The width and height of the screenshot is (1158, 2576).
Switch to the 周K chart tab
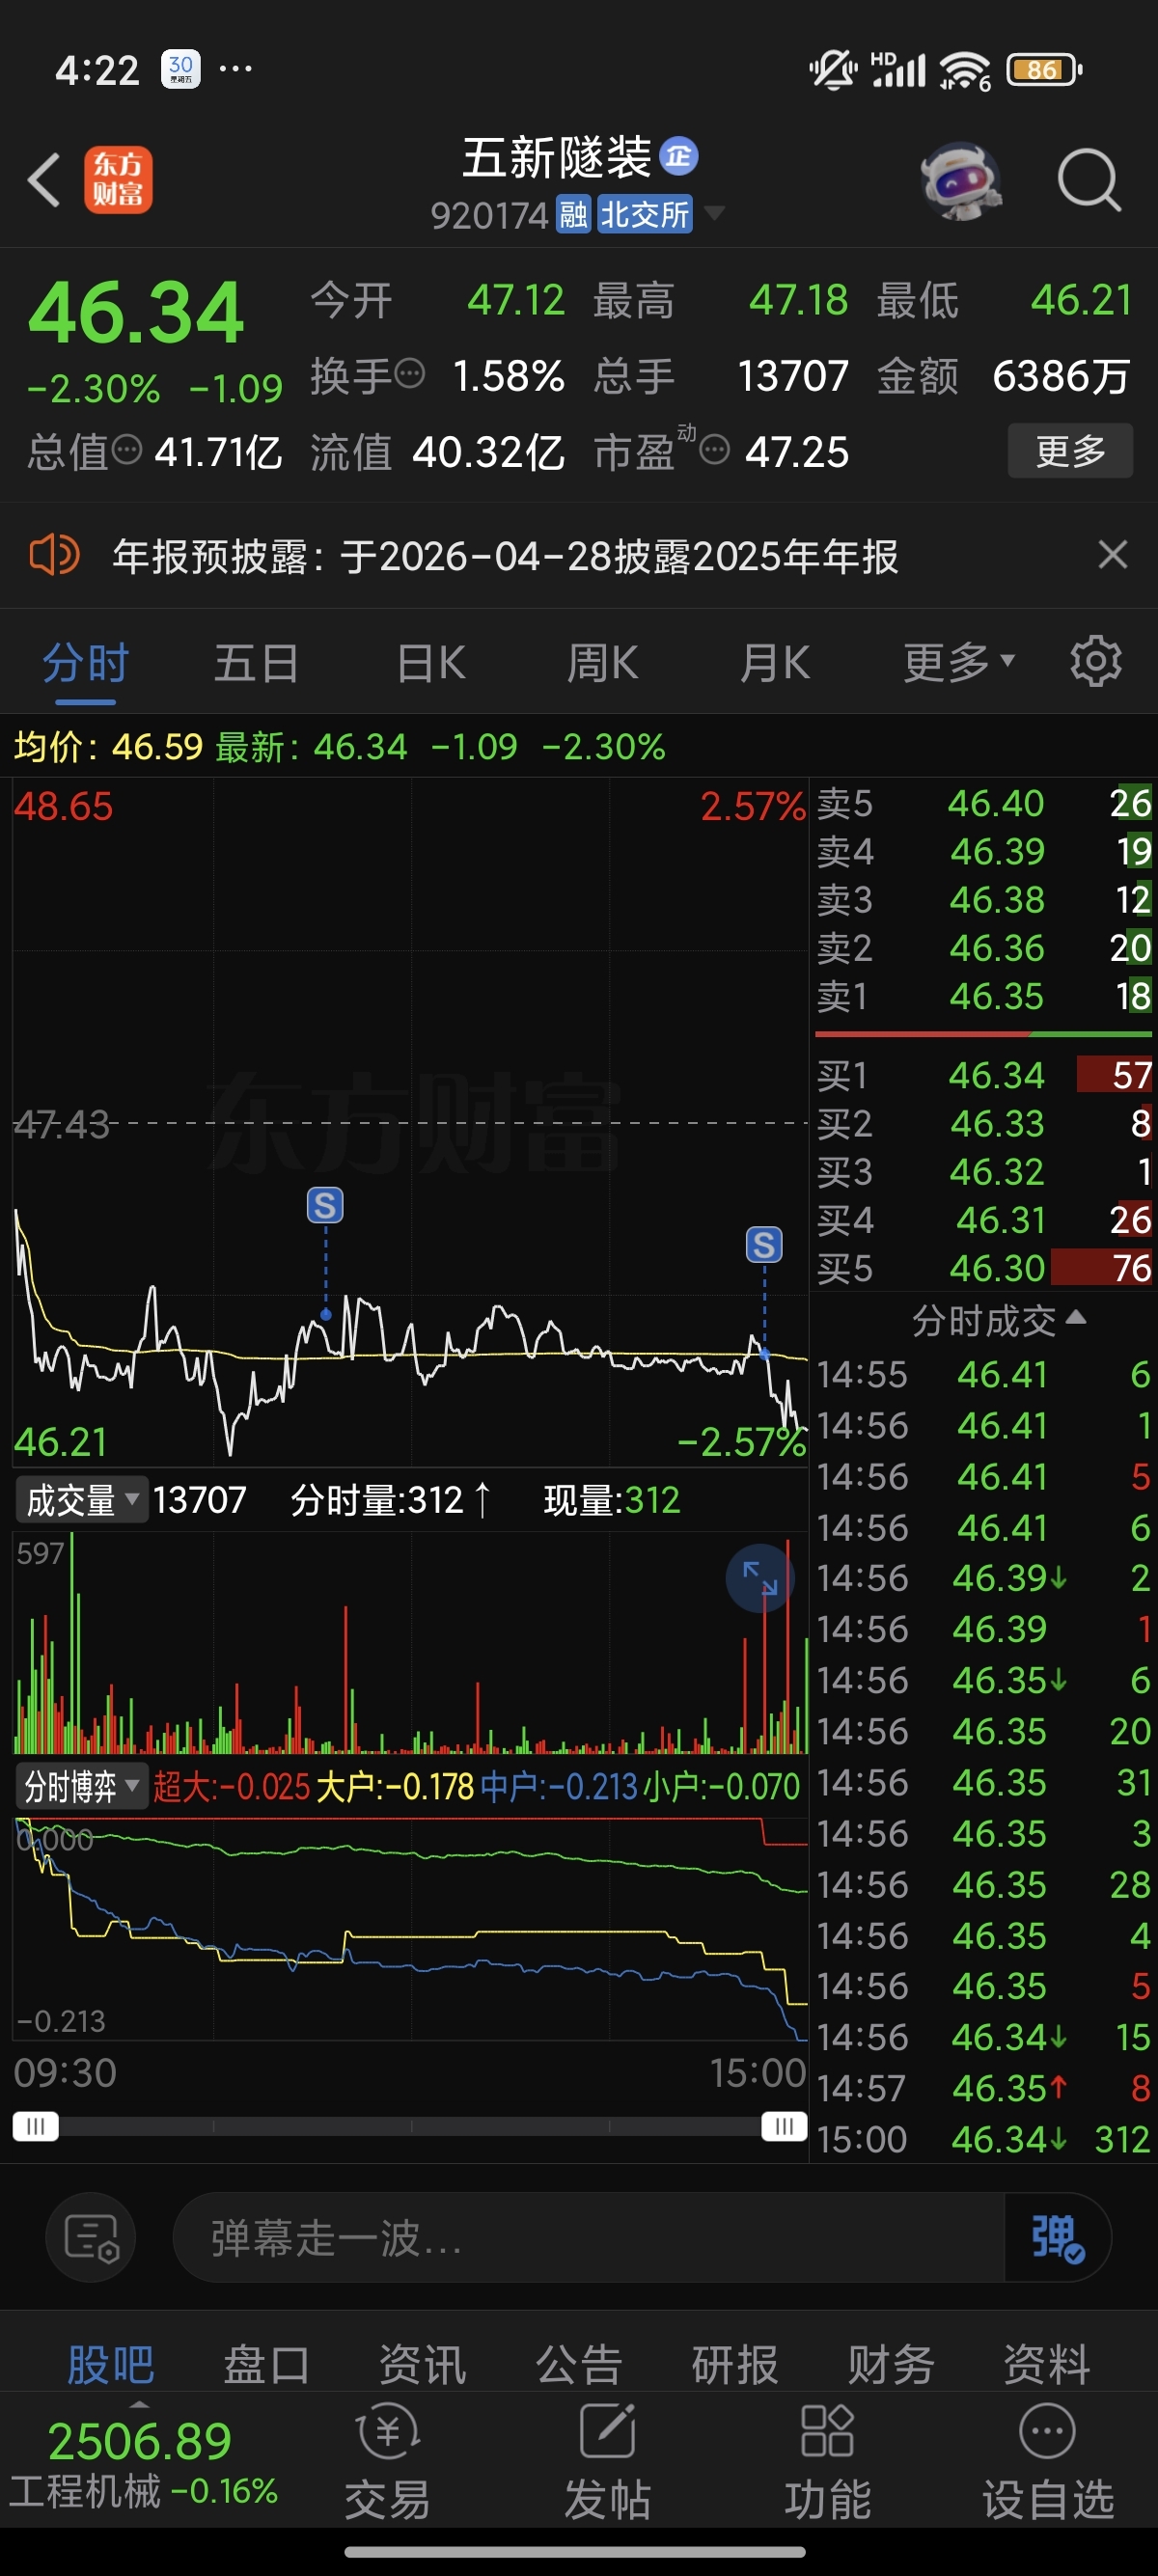pos(603,663)
